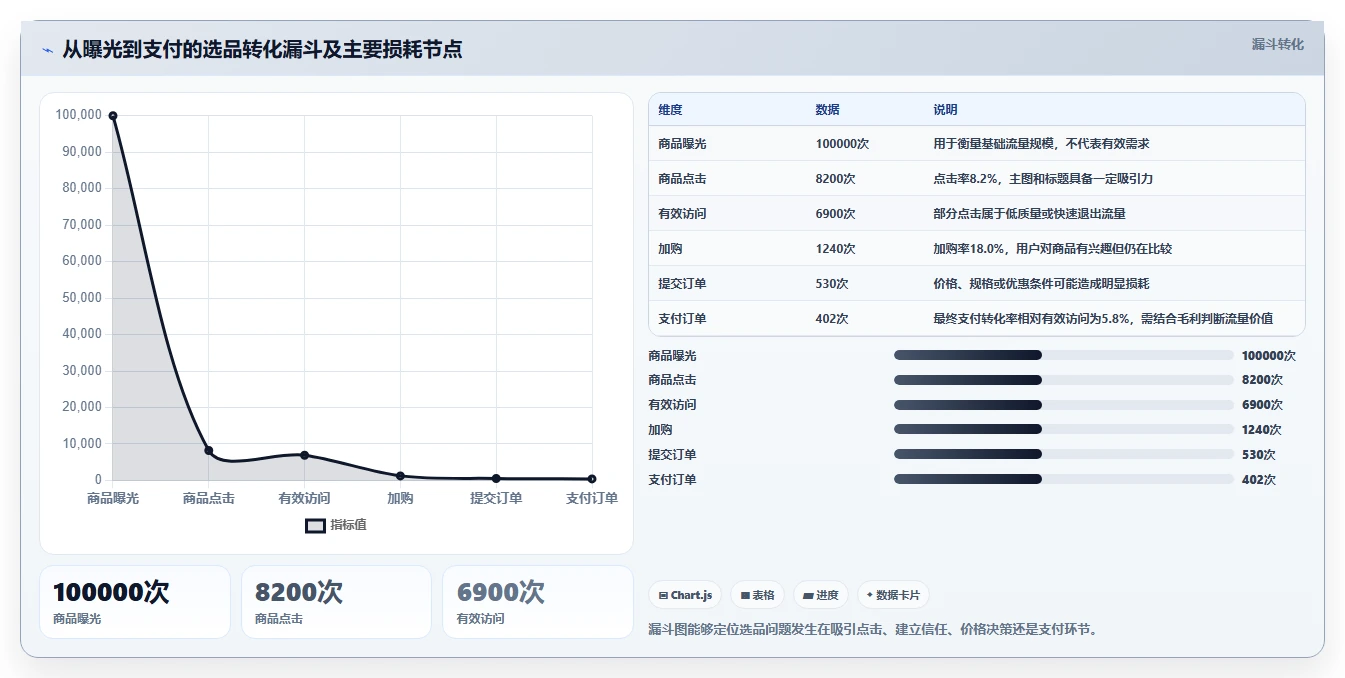Click the 100000次 value beside the progress bars
Viewport: 1345px width, 678px height.
point(1268,356)
